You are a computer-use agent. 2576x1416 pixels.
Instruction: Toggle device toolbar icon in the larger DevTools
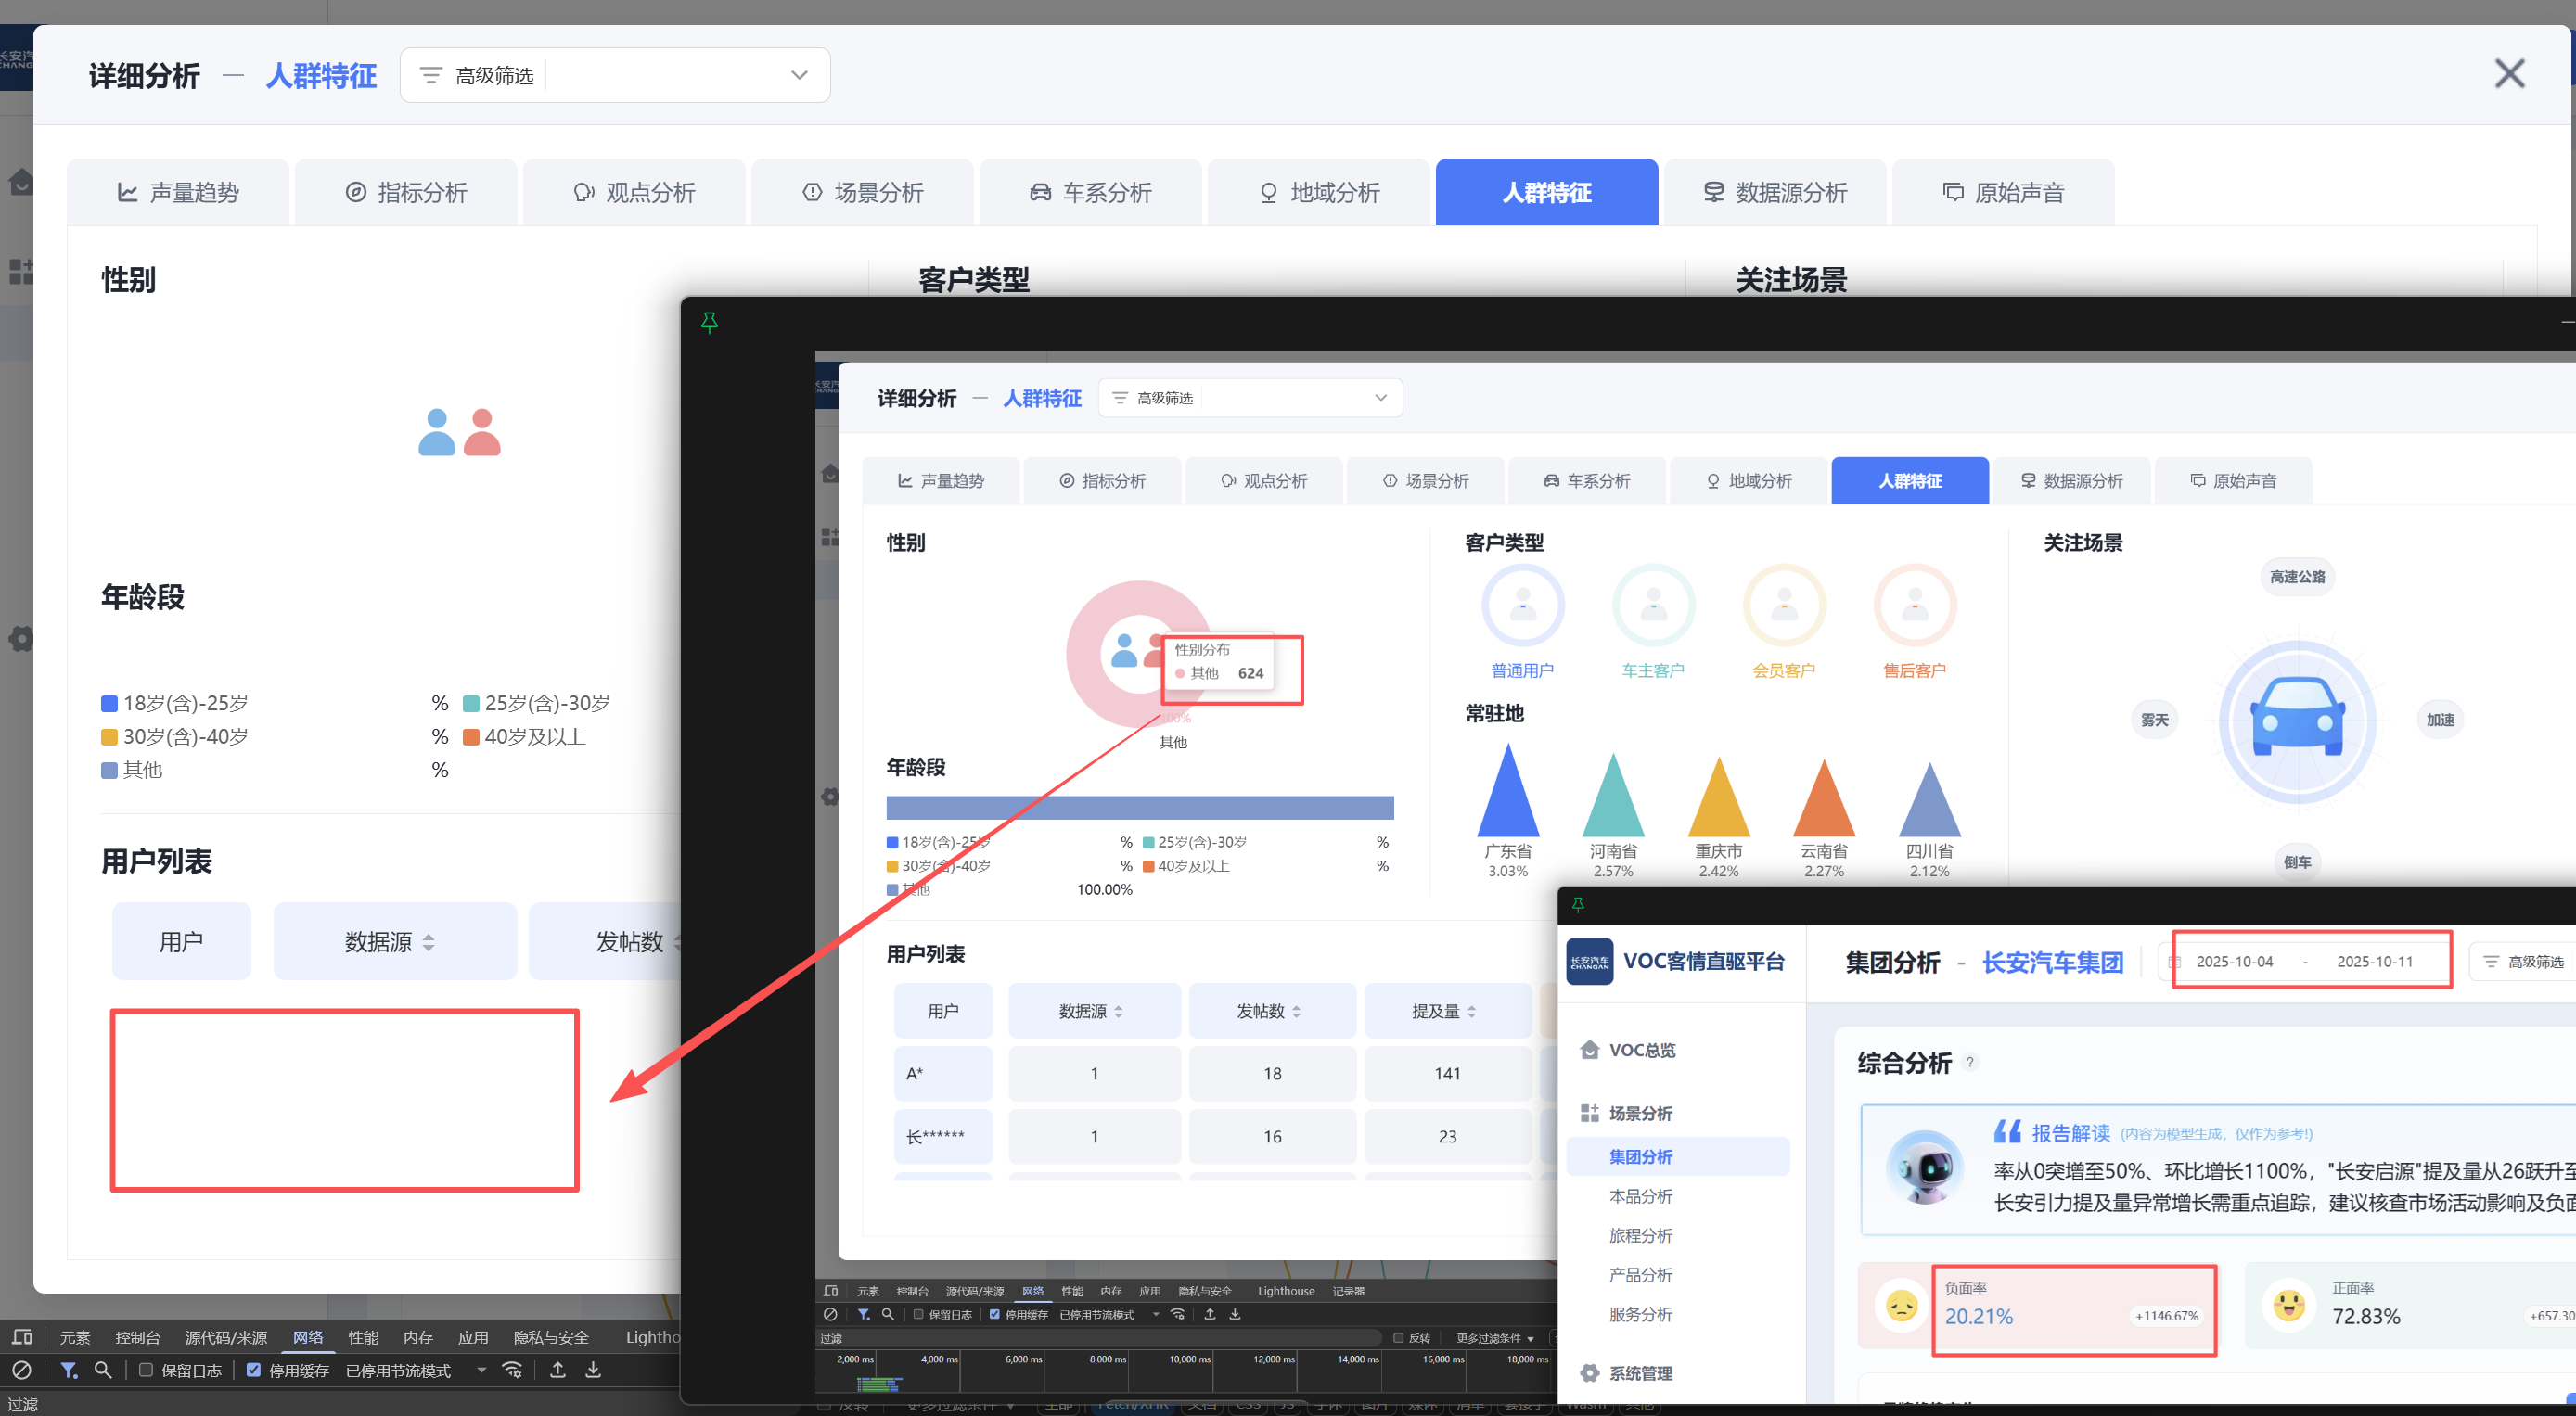(x=22, y=1337)
